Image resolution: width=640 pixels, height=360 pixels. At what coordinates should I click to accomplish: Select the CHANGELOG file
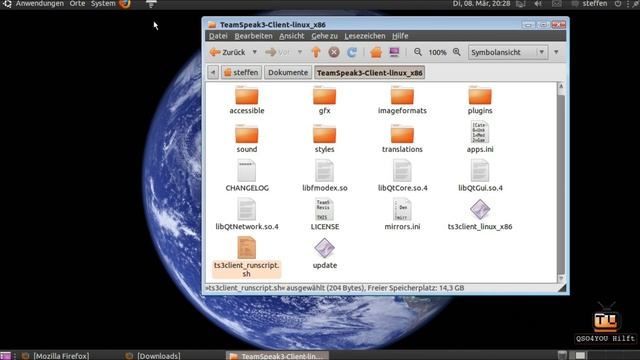[247, 176]
